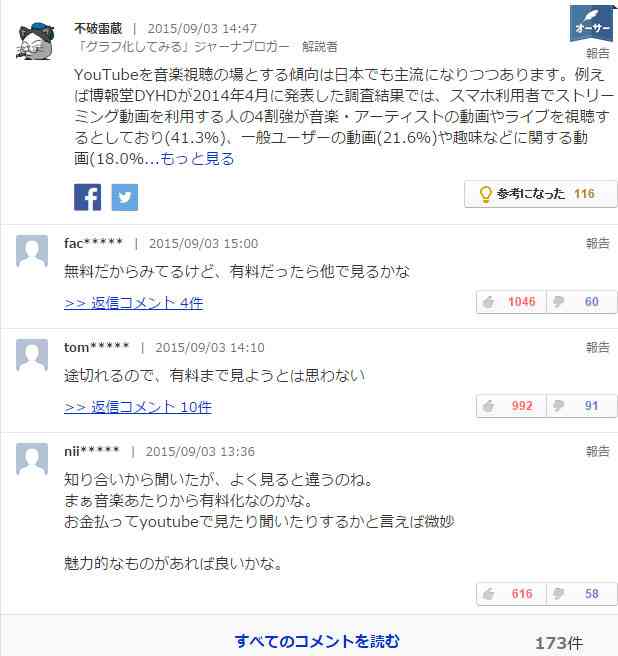Open the 不破雷蔵 author name
618x656 pixels.
98,28
